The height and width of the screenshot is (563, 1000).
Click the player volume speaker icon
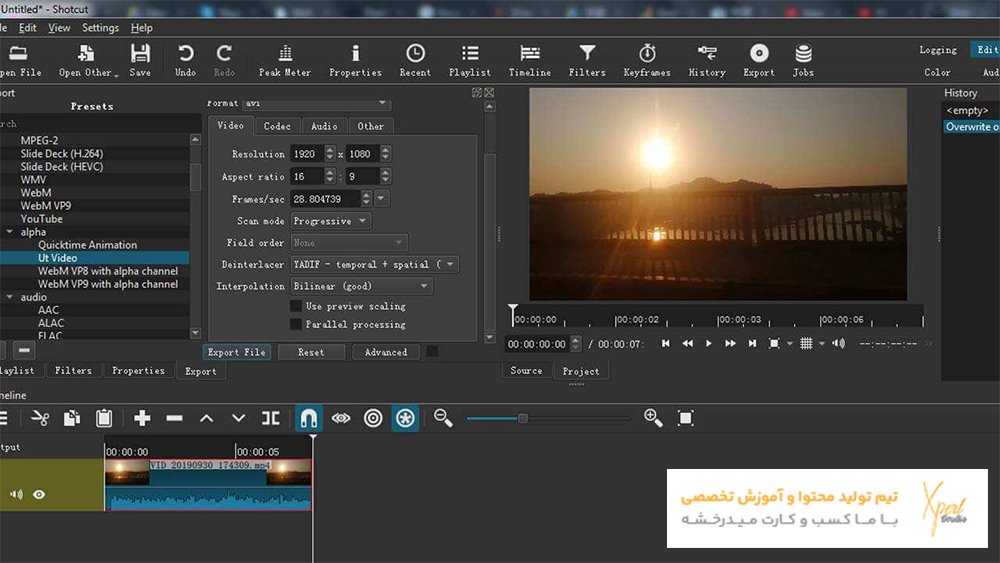click(838, 344)
